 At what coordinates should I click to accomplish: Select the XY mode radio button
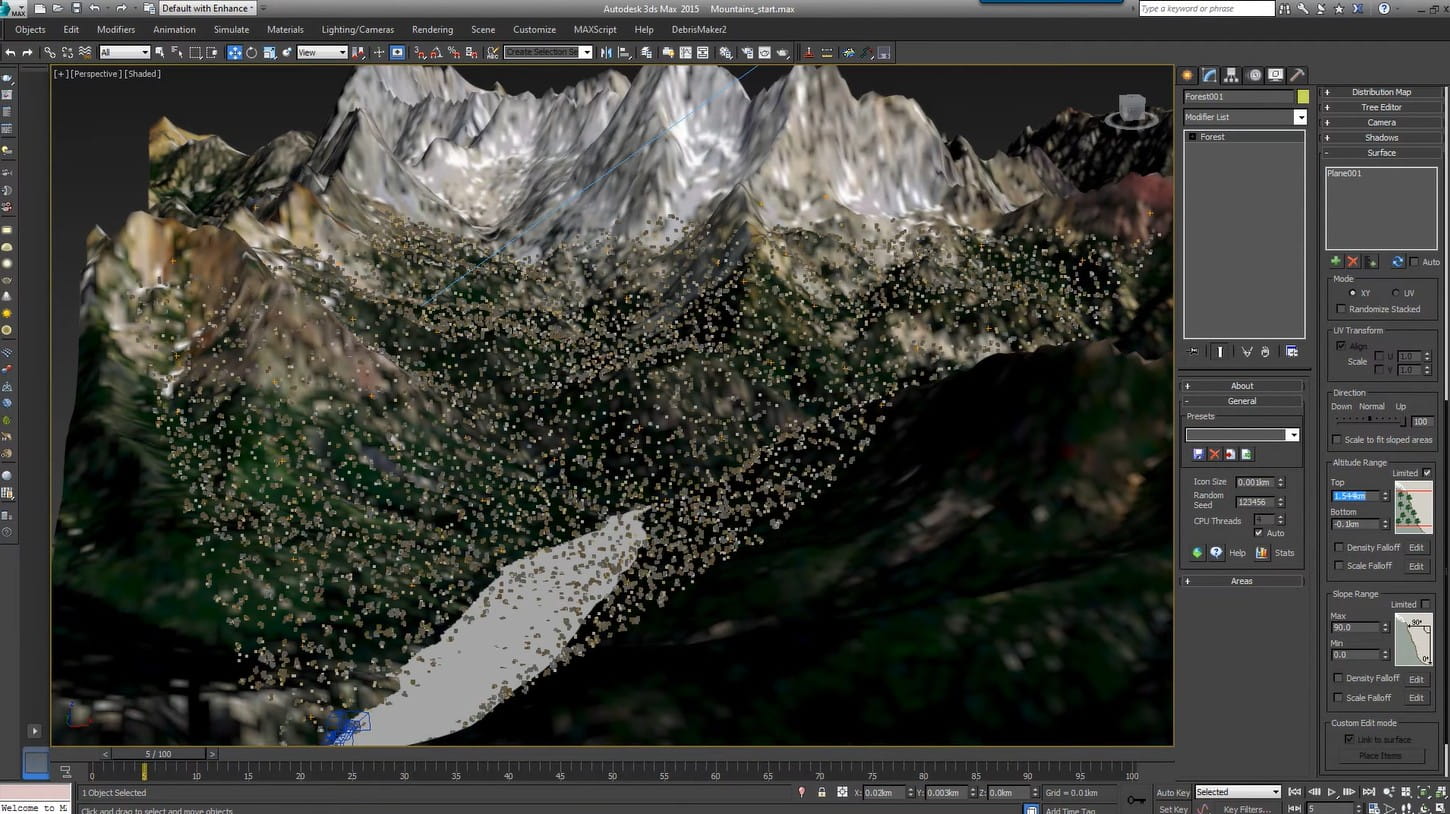coord(1353,293)
